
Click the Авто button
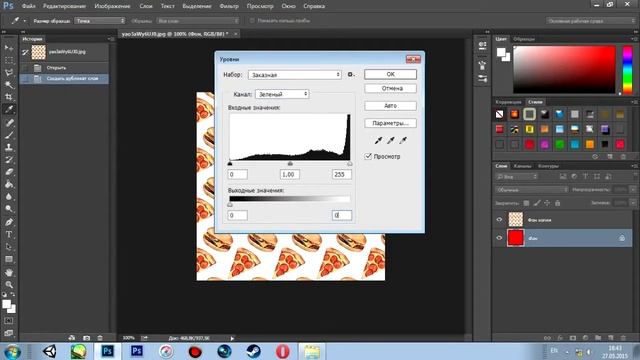coord(390,106)
